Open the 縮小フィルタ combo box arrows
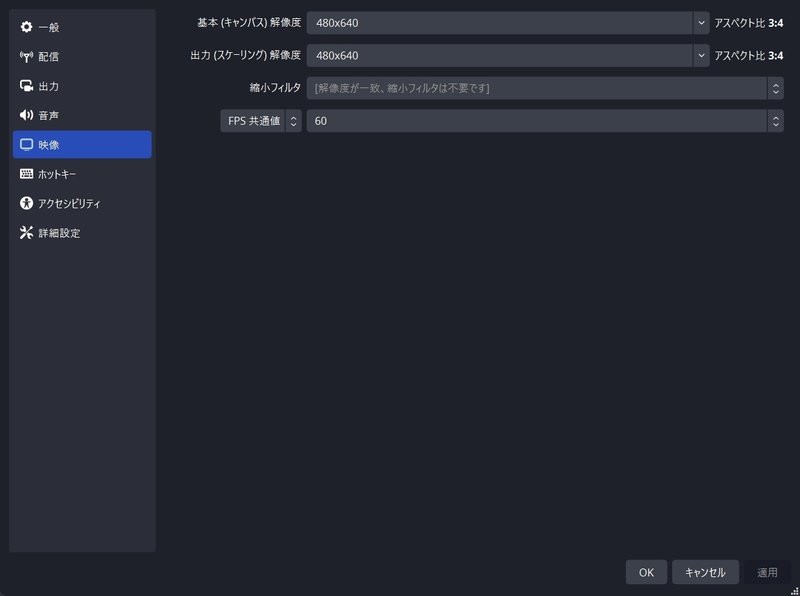This screenshot has width=800, height=596. 776,88
